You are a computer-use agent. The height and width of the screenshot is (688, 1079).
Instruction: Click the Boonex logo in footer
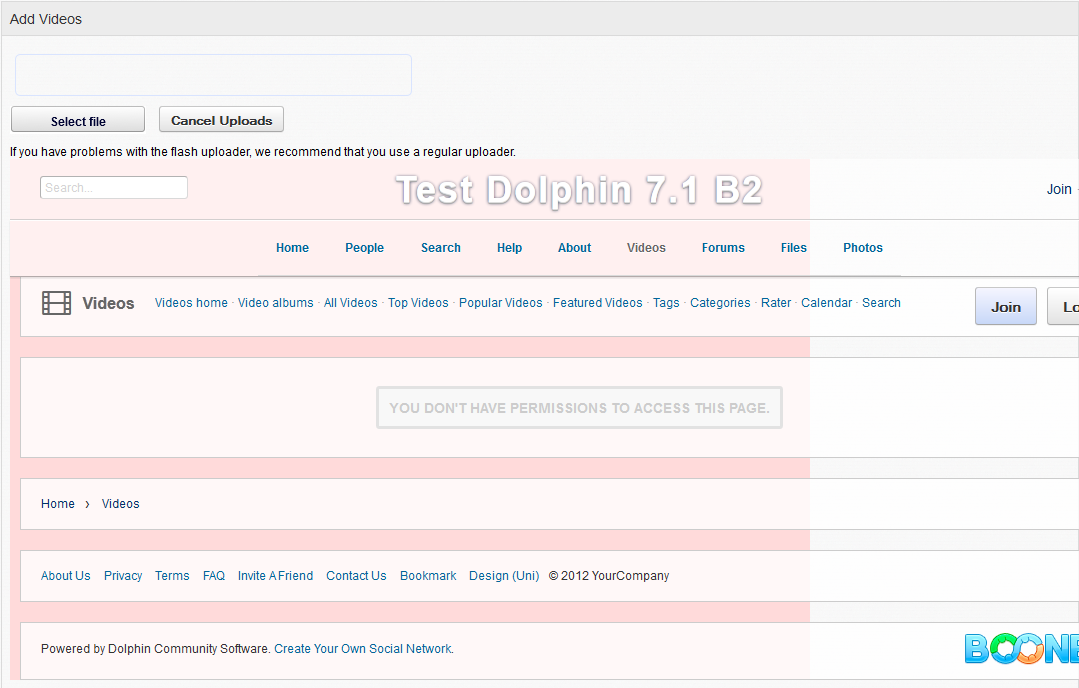(1021, 649)
